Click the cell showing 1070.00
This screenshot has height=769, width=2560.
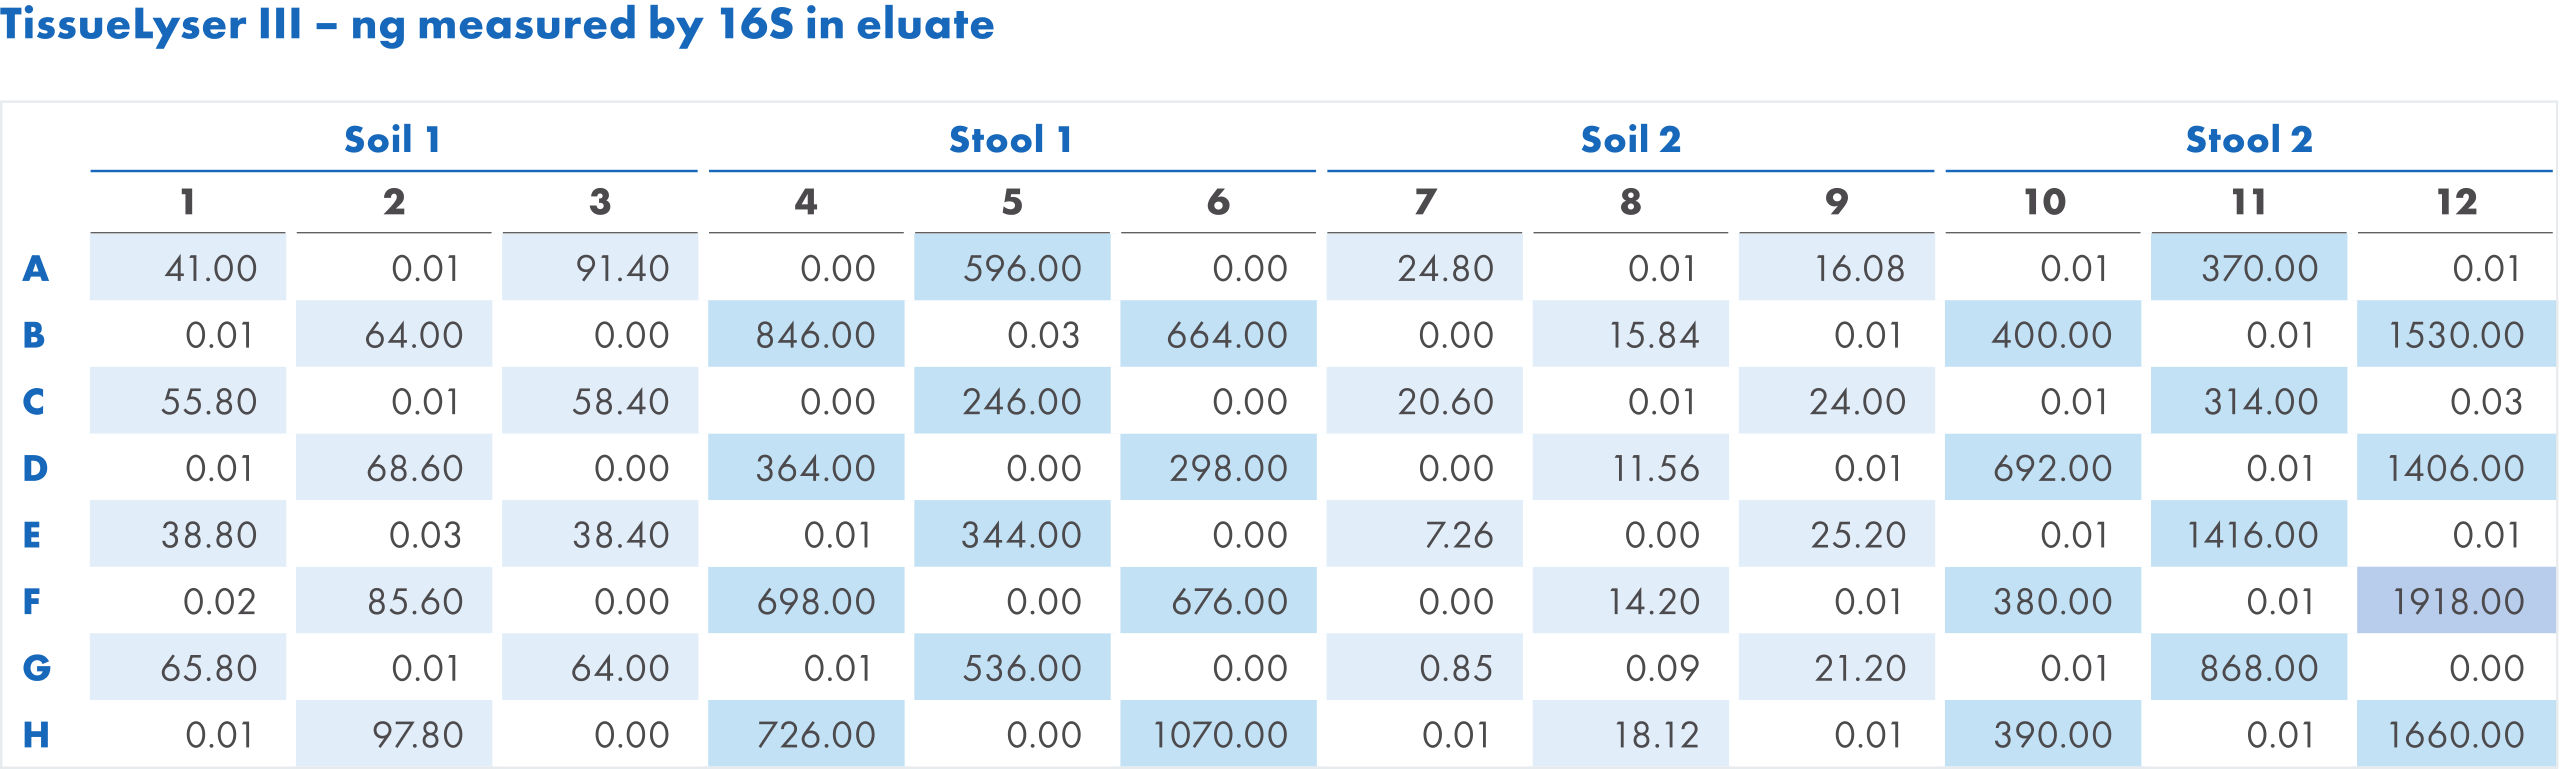coord(1219,735)
